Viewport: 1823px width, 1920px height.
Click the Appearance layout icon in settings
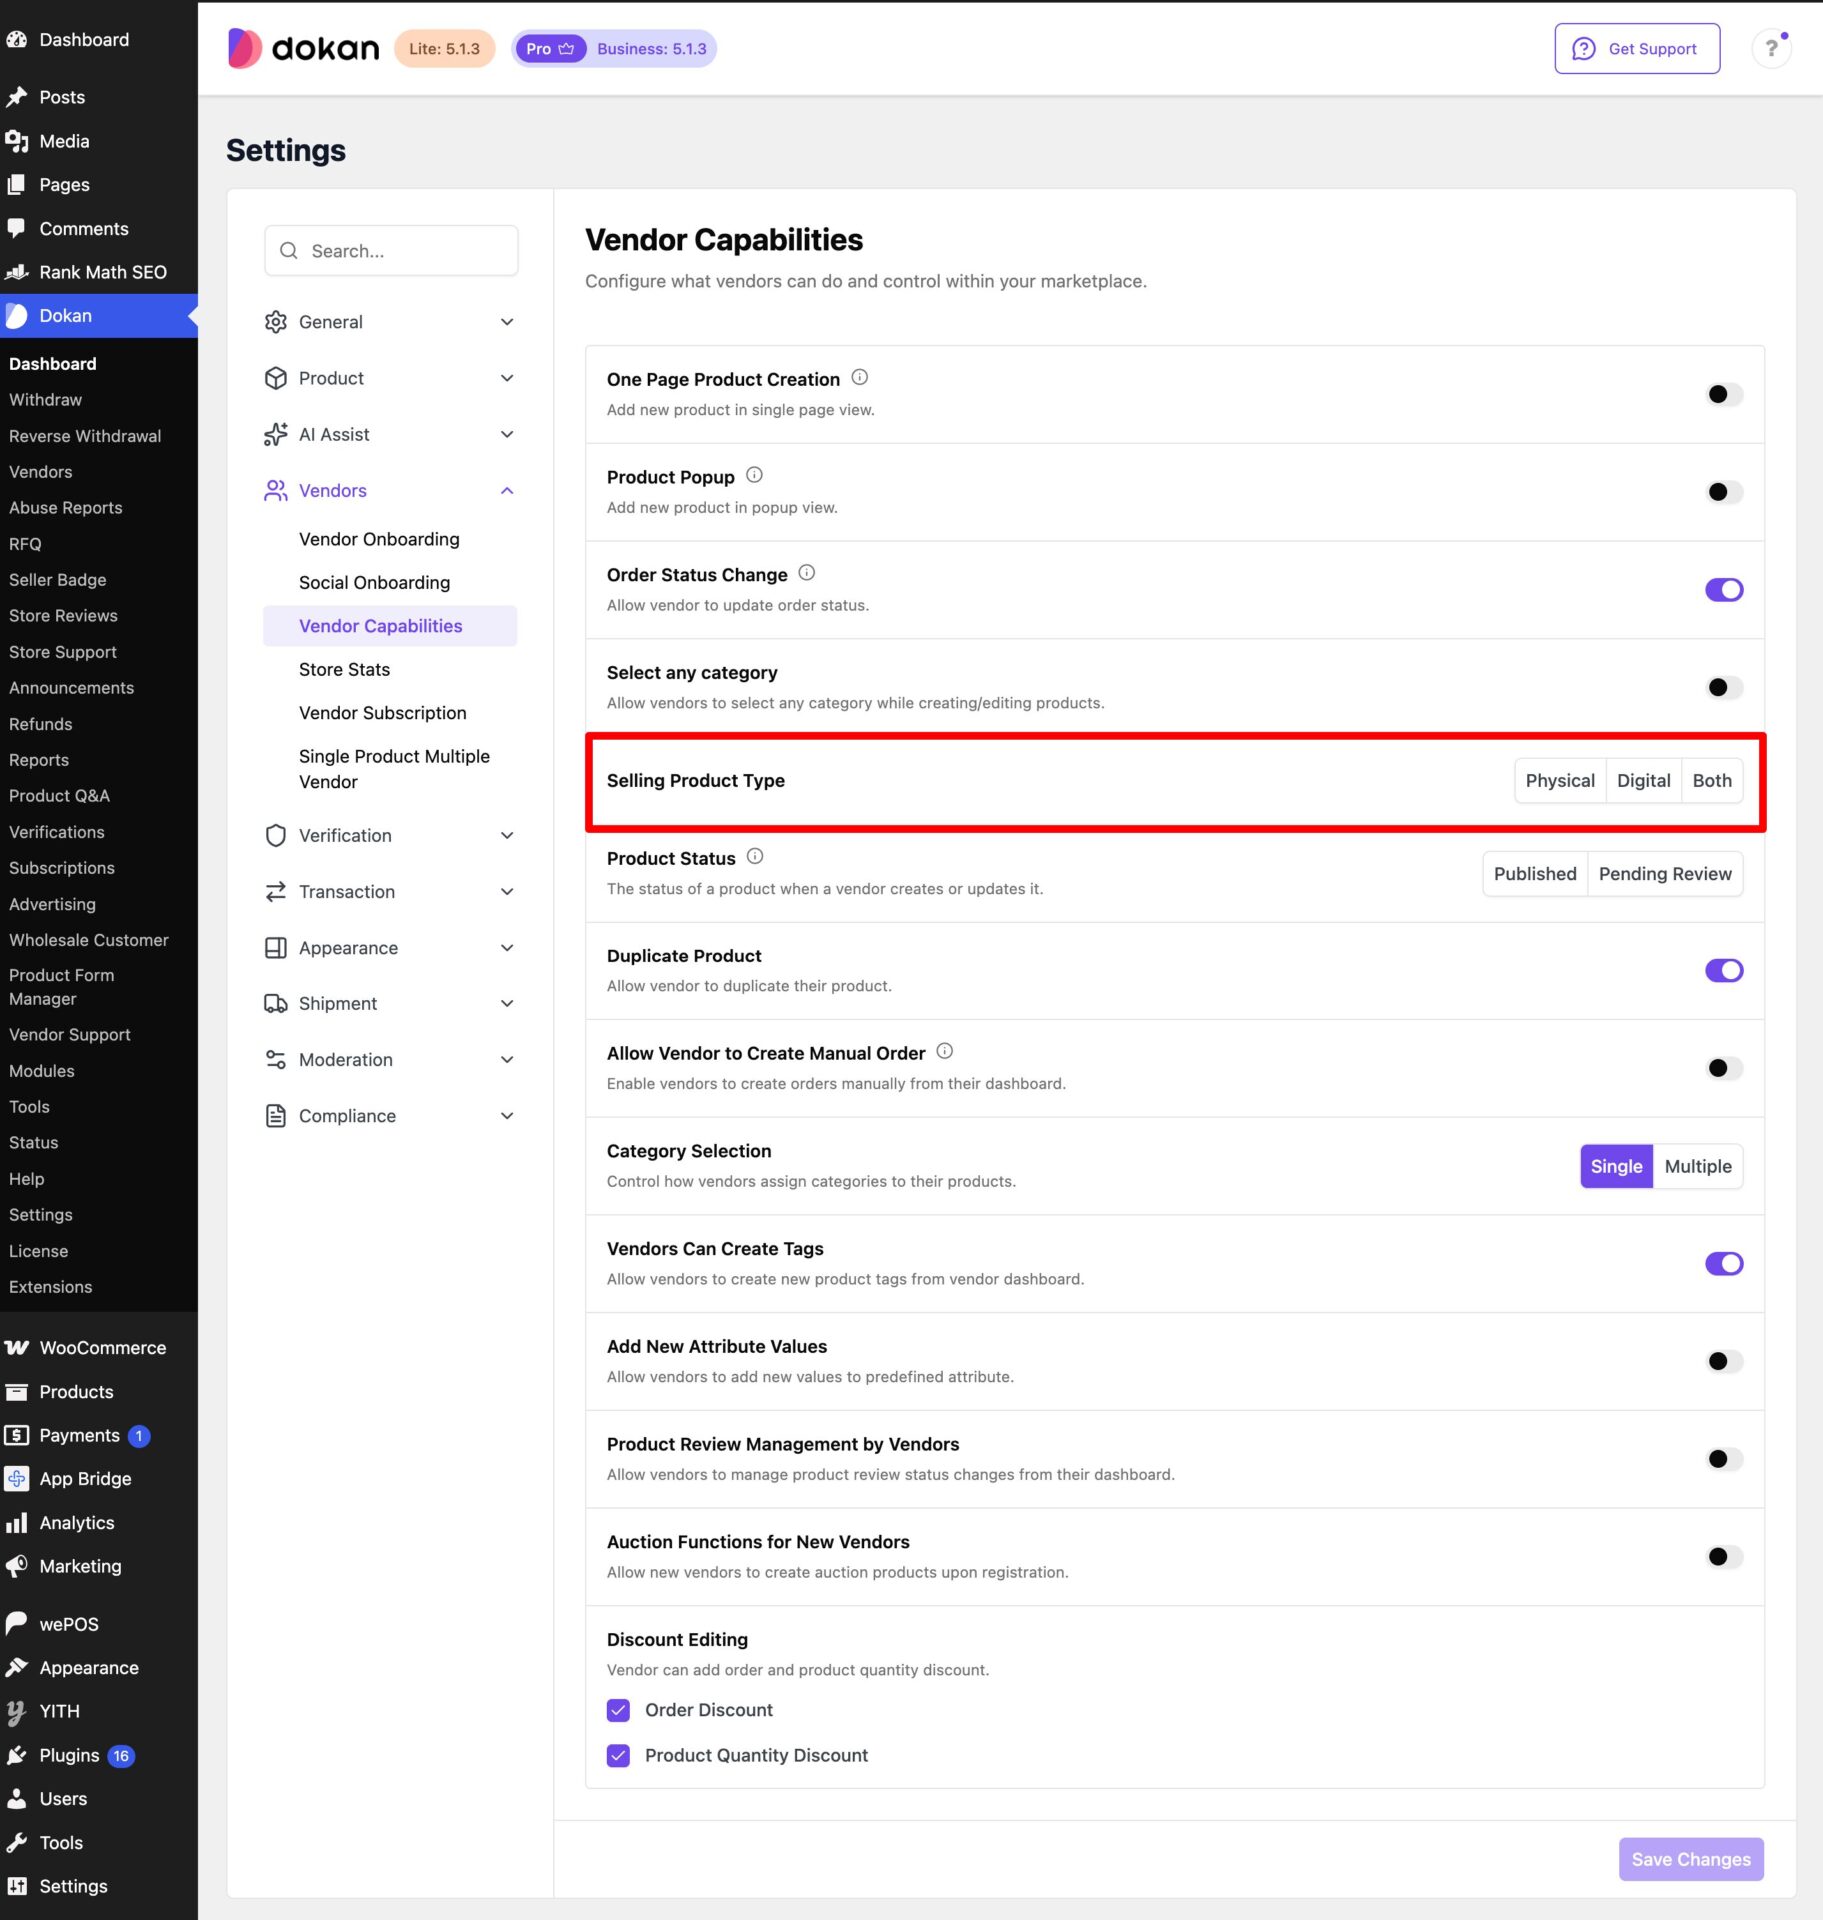[276, 947]
